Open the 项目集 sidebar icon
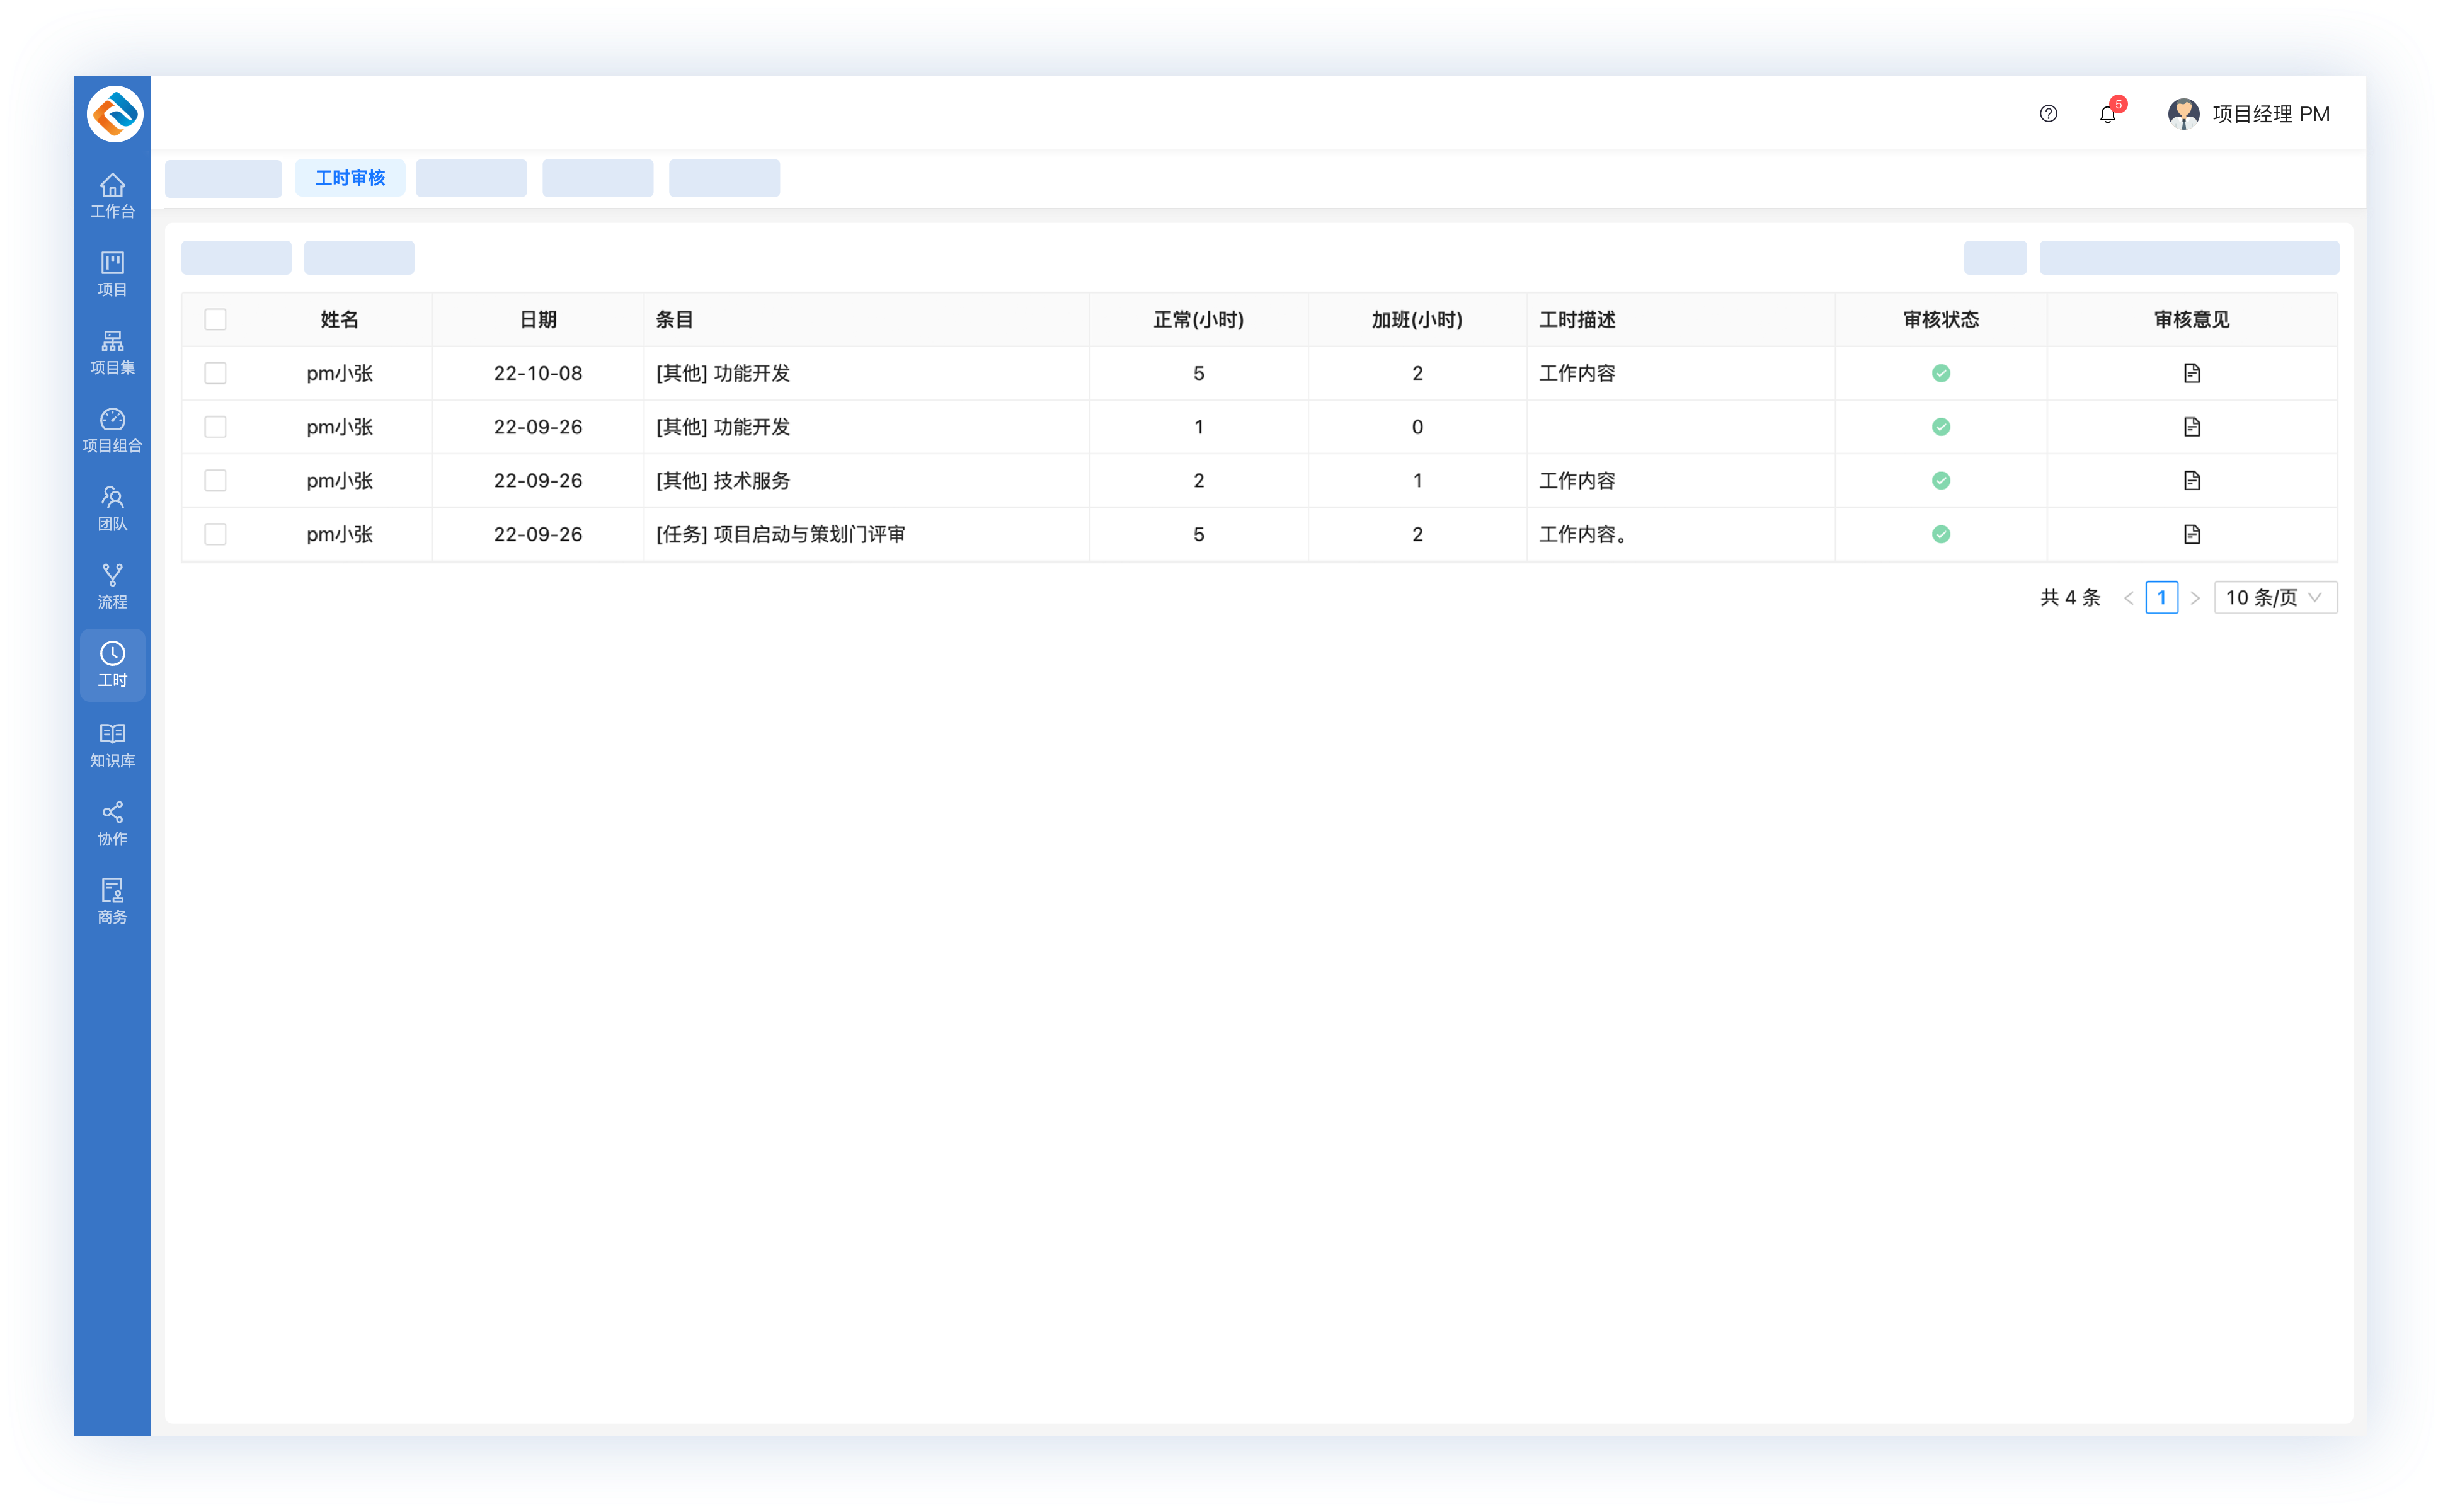The height and width of the screenshot is (1512, 2443). [112, 351]
